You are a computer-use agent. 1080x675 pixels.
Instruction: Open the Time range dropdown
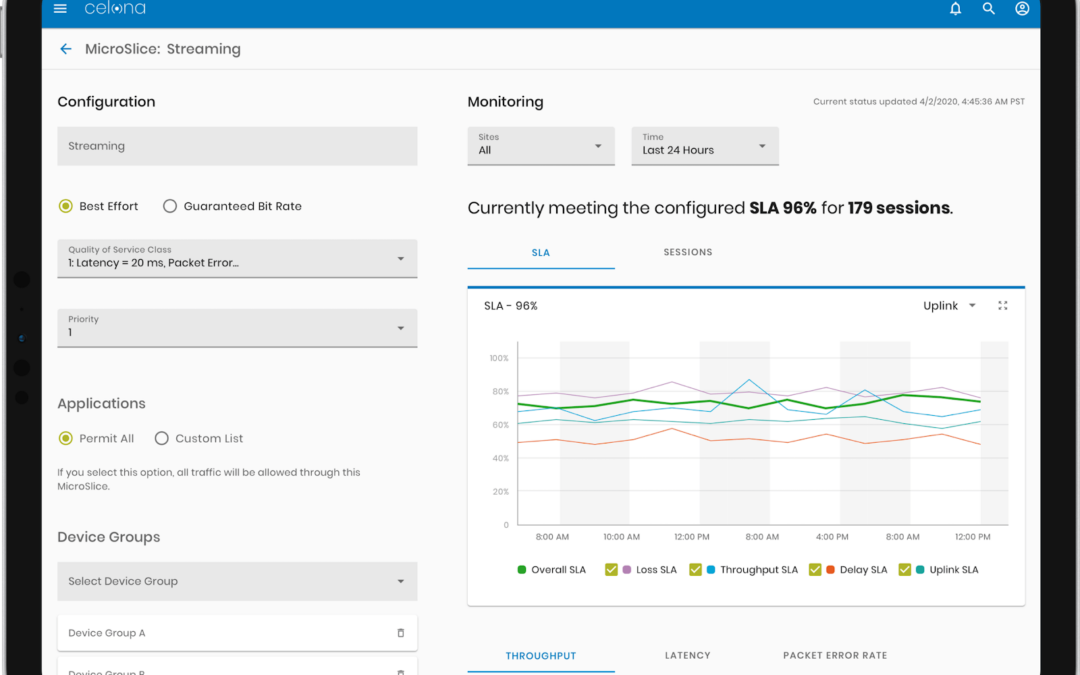coord(705,145)
